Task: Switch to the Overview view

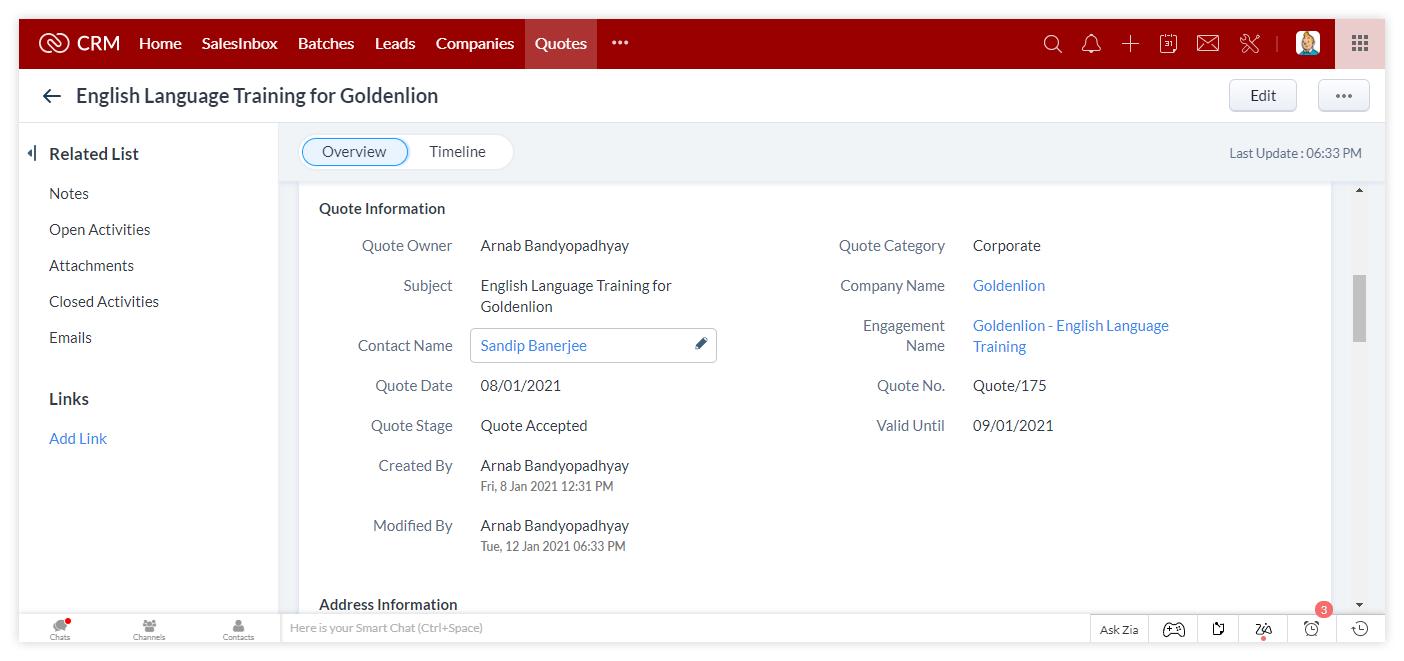Action: 354,152
